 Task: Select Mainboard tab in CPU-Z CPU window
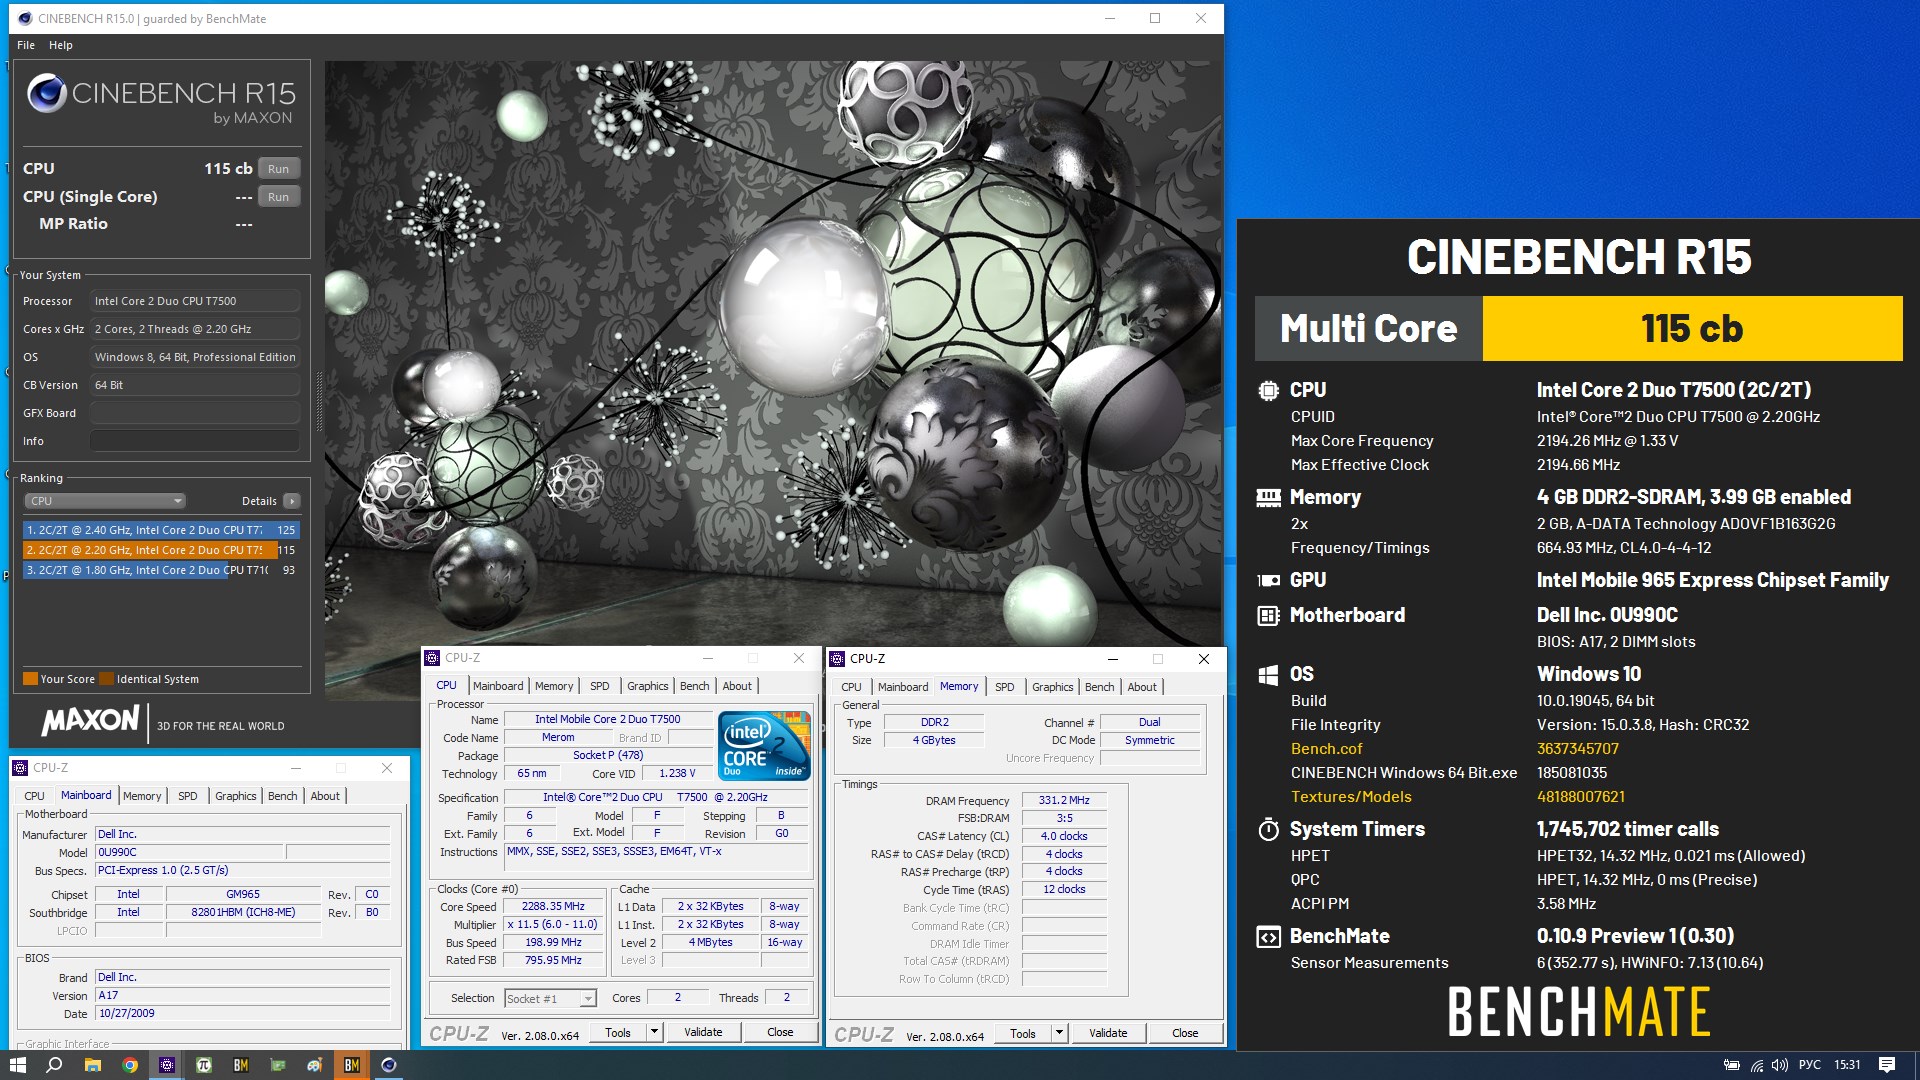pyautogui.click(x=498, y=686)
